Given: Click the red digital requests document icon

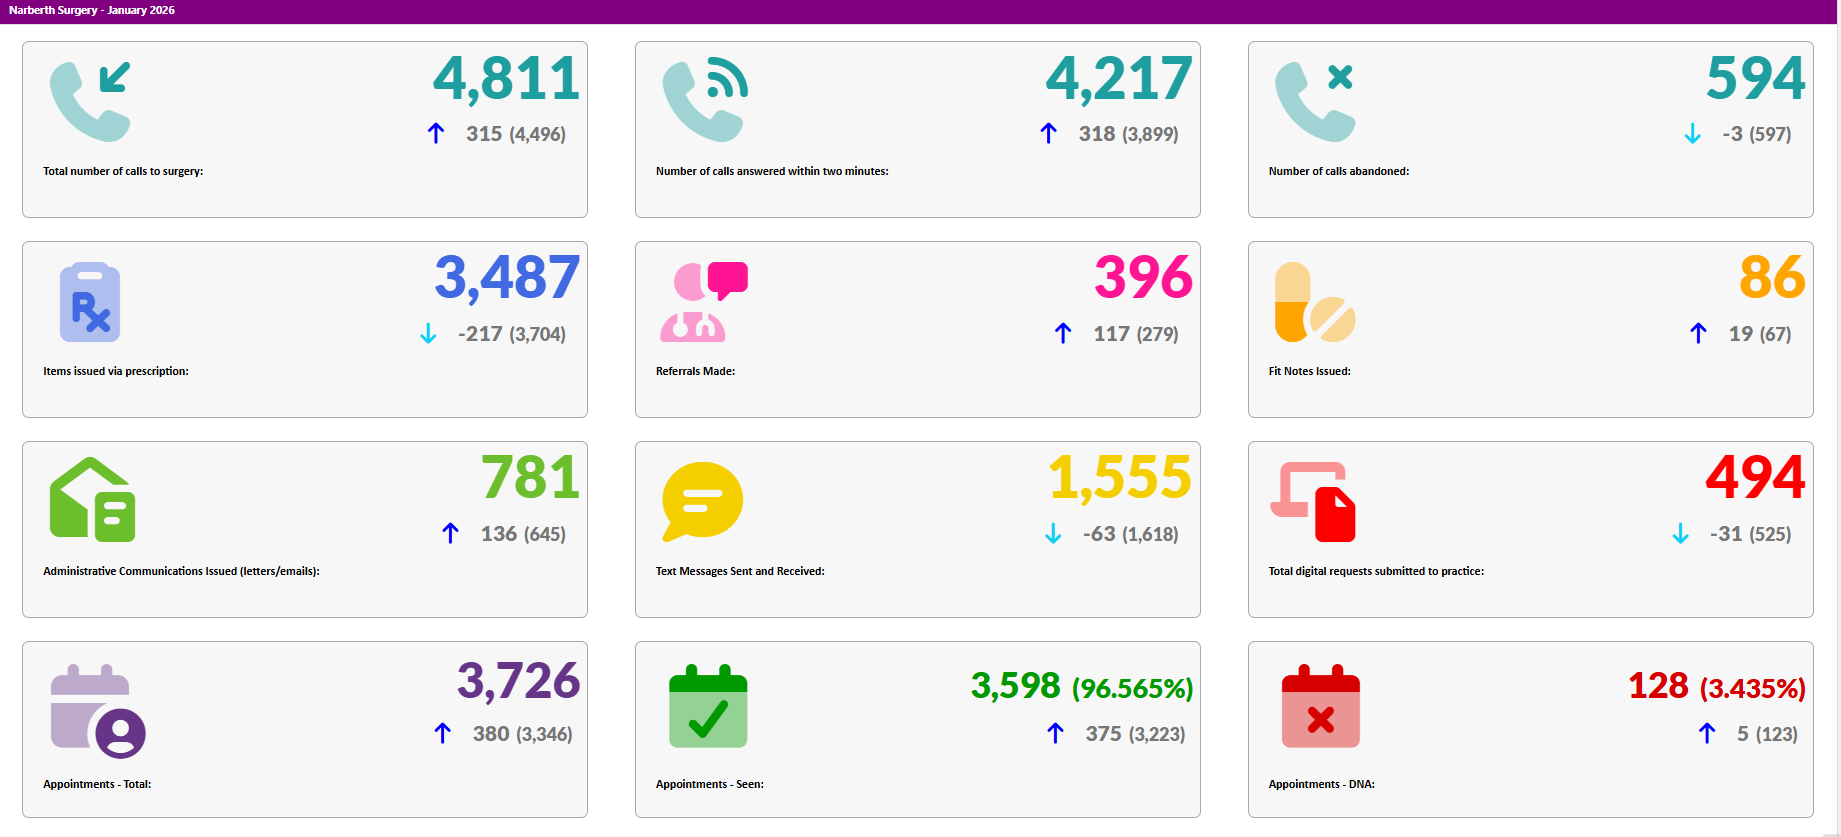Looking at the screenshot, I should (x=1314, y=502).
